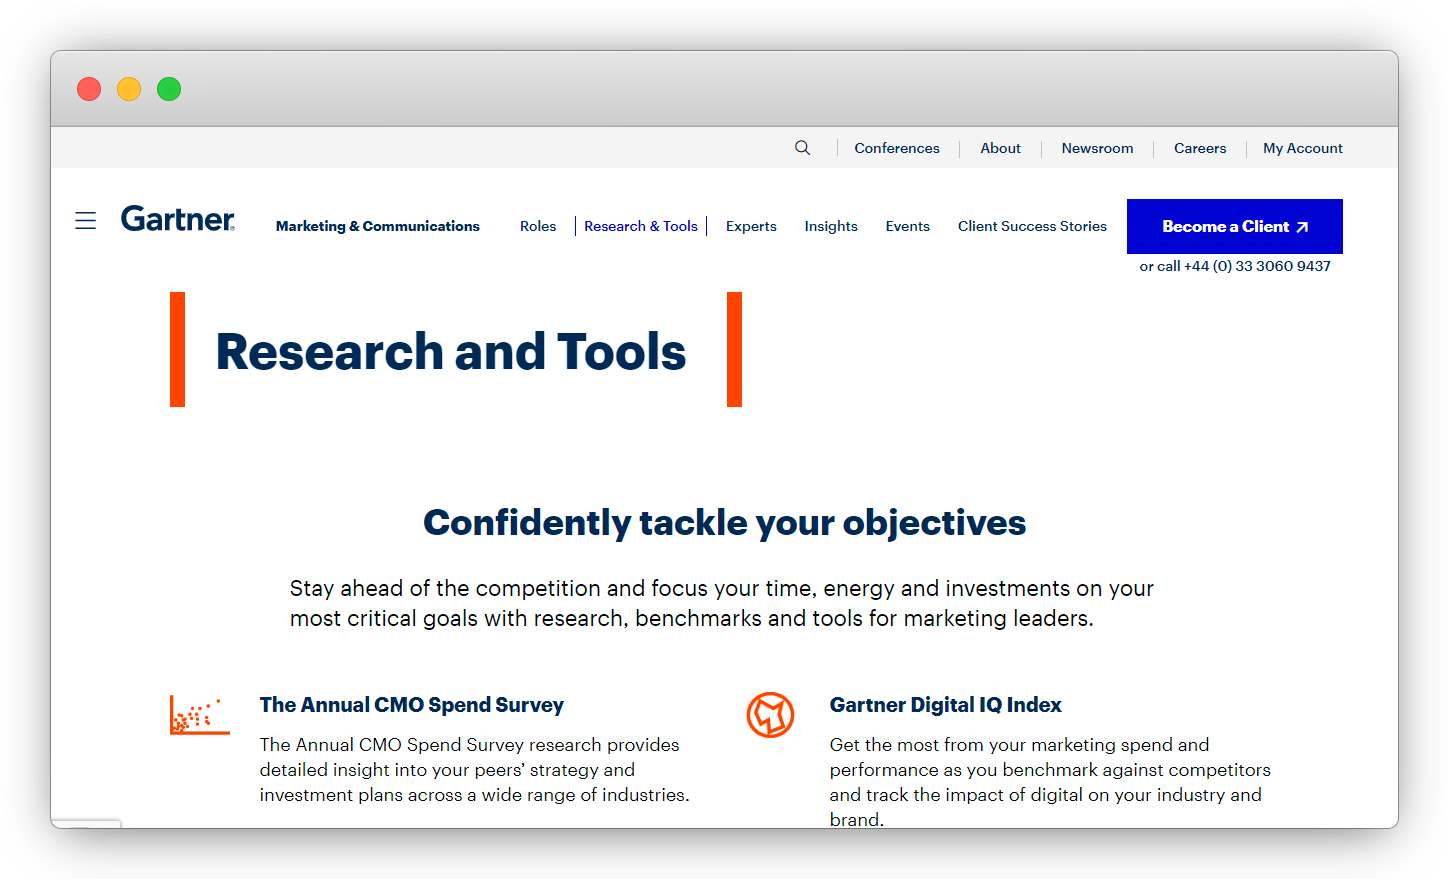Open The Annual CMO Spend Survey link

[411, 704]
